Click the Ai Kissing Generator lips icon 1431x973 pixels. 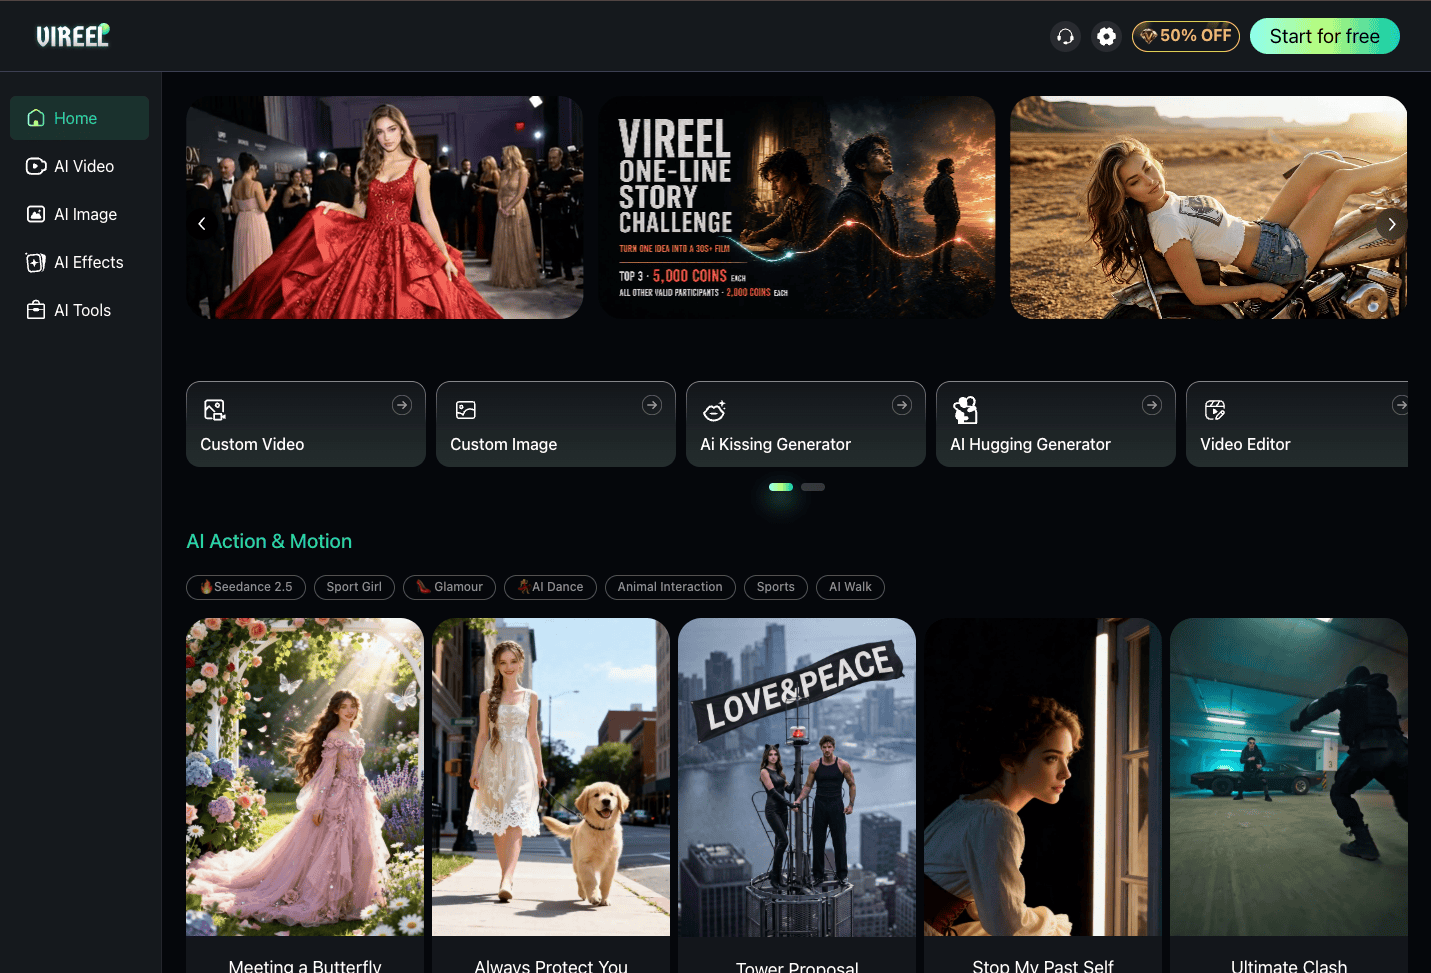click(715, 410)
